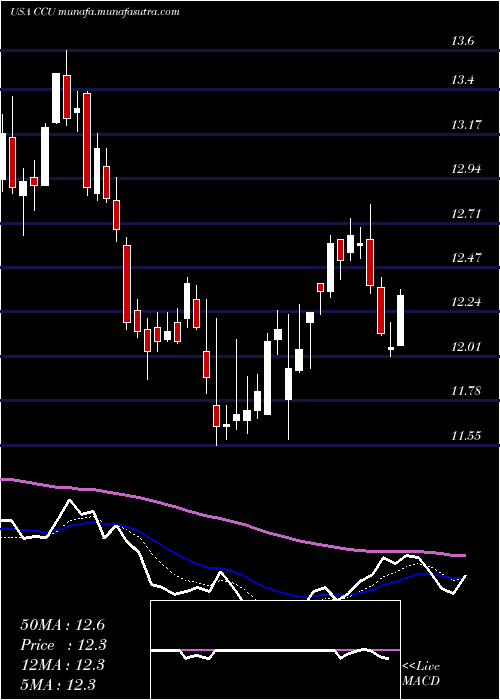Image resolution: width=500 pixels, height=700 pixels.
Task: Select the 12.47 price axis label
Action: pyautogui.click(x=466, y=258)
